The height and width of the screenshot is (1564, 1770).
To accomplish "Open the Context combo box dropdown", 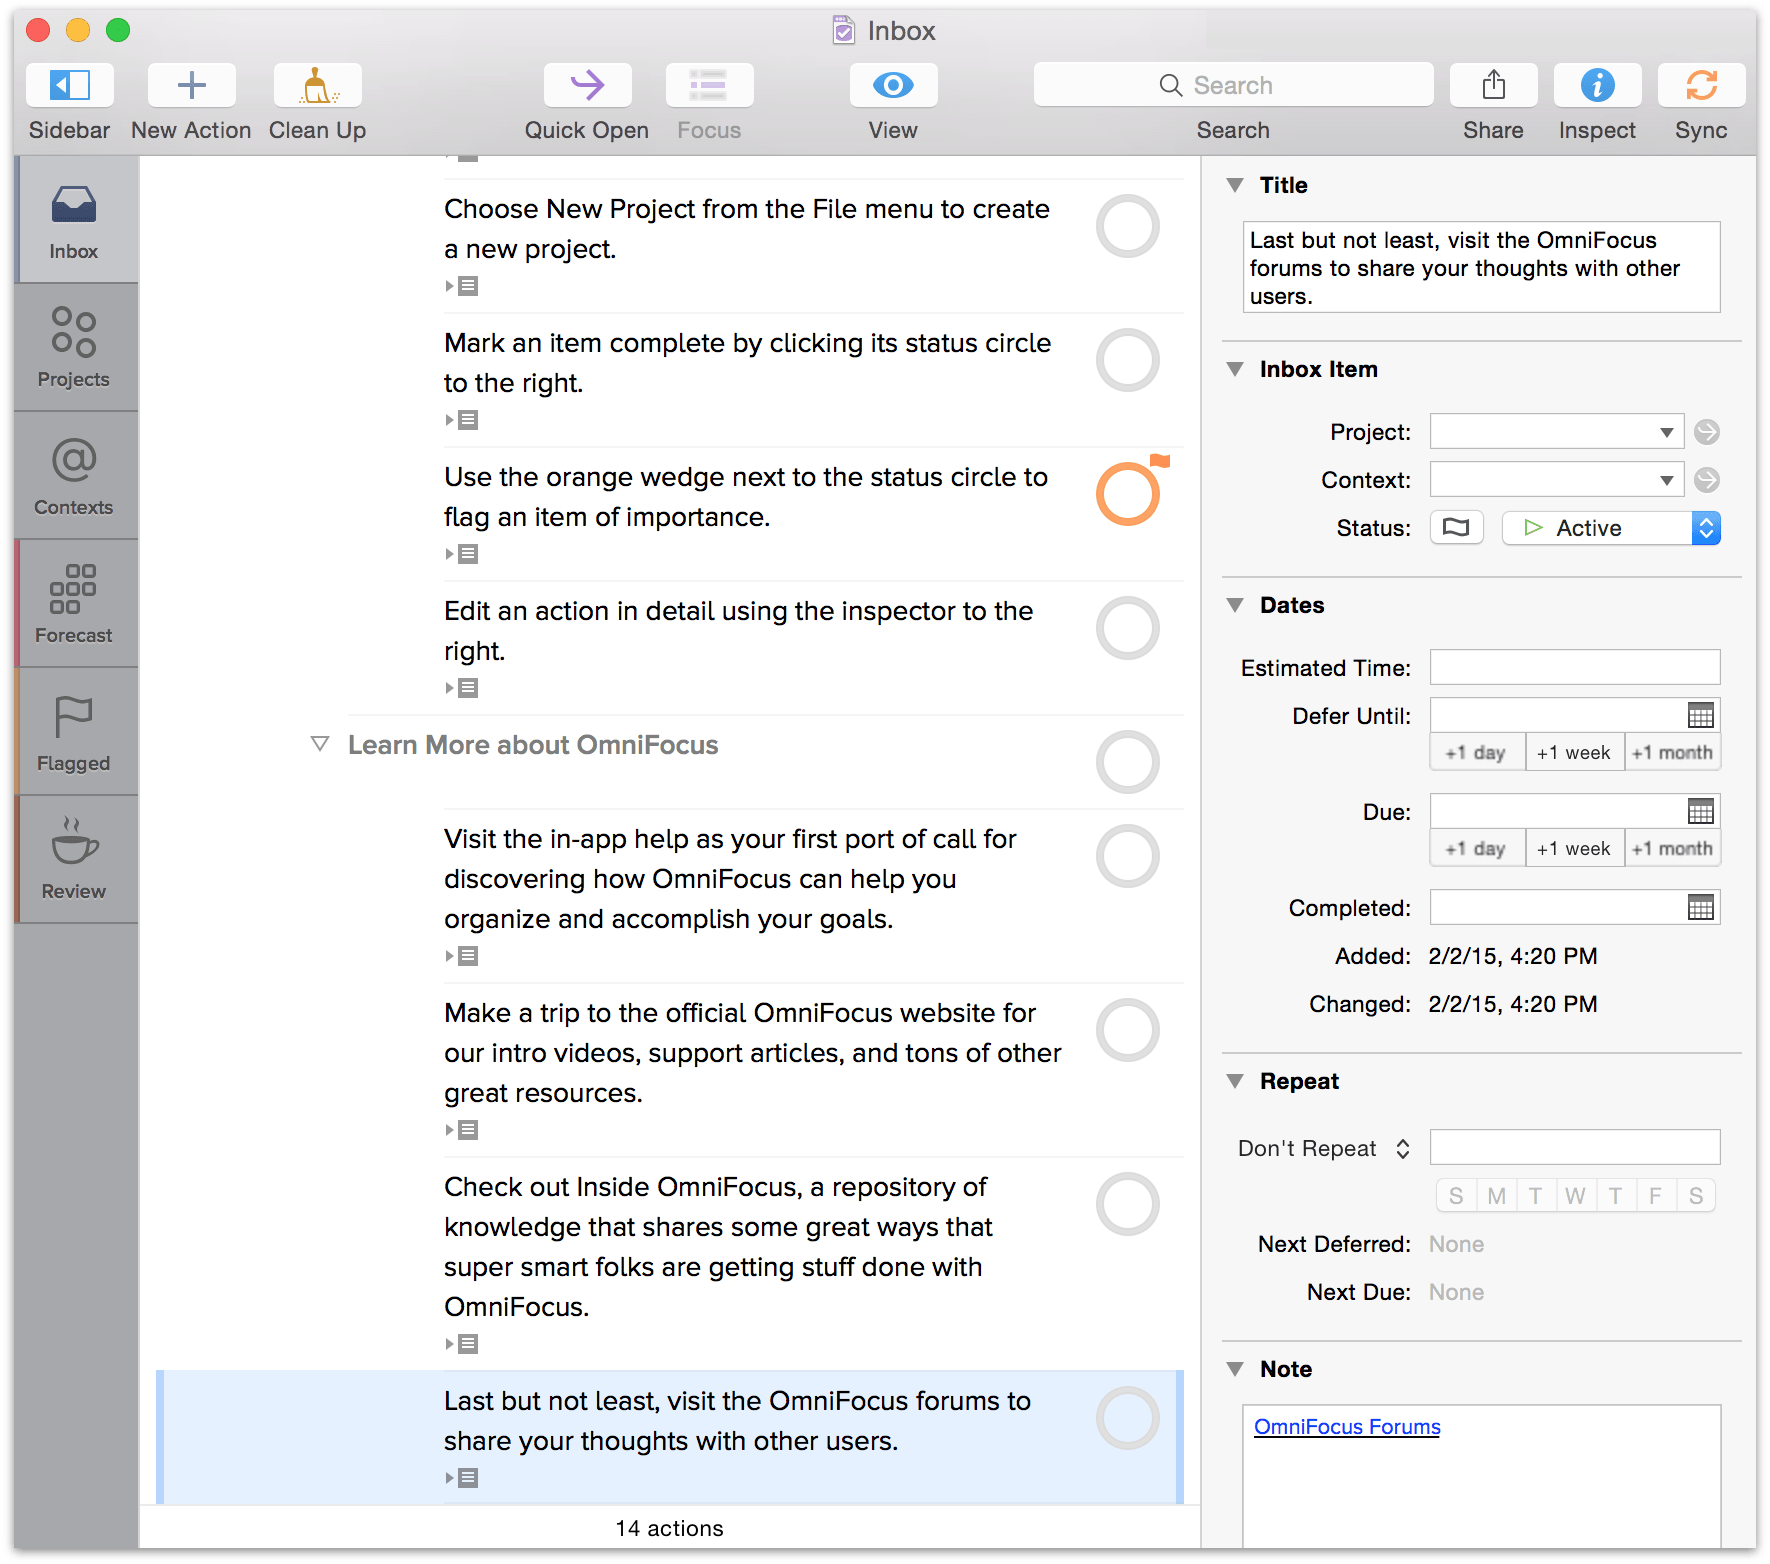I will click(1666, 480).
